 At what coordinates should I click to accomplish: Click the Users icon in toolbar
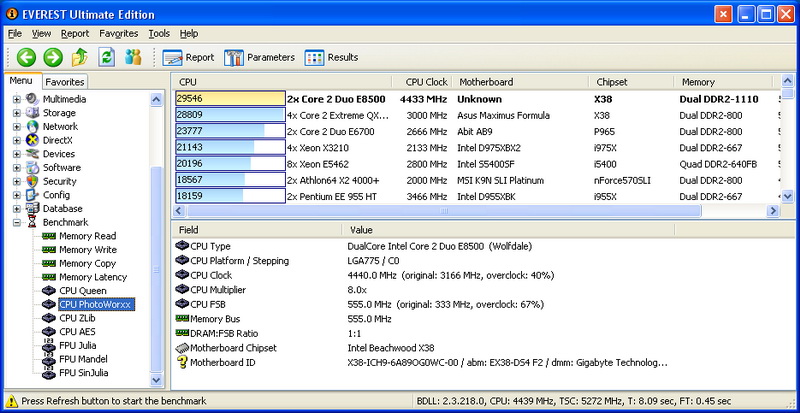(x=133, y=57)
